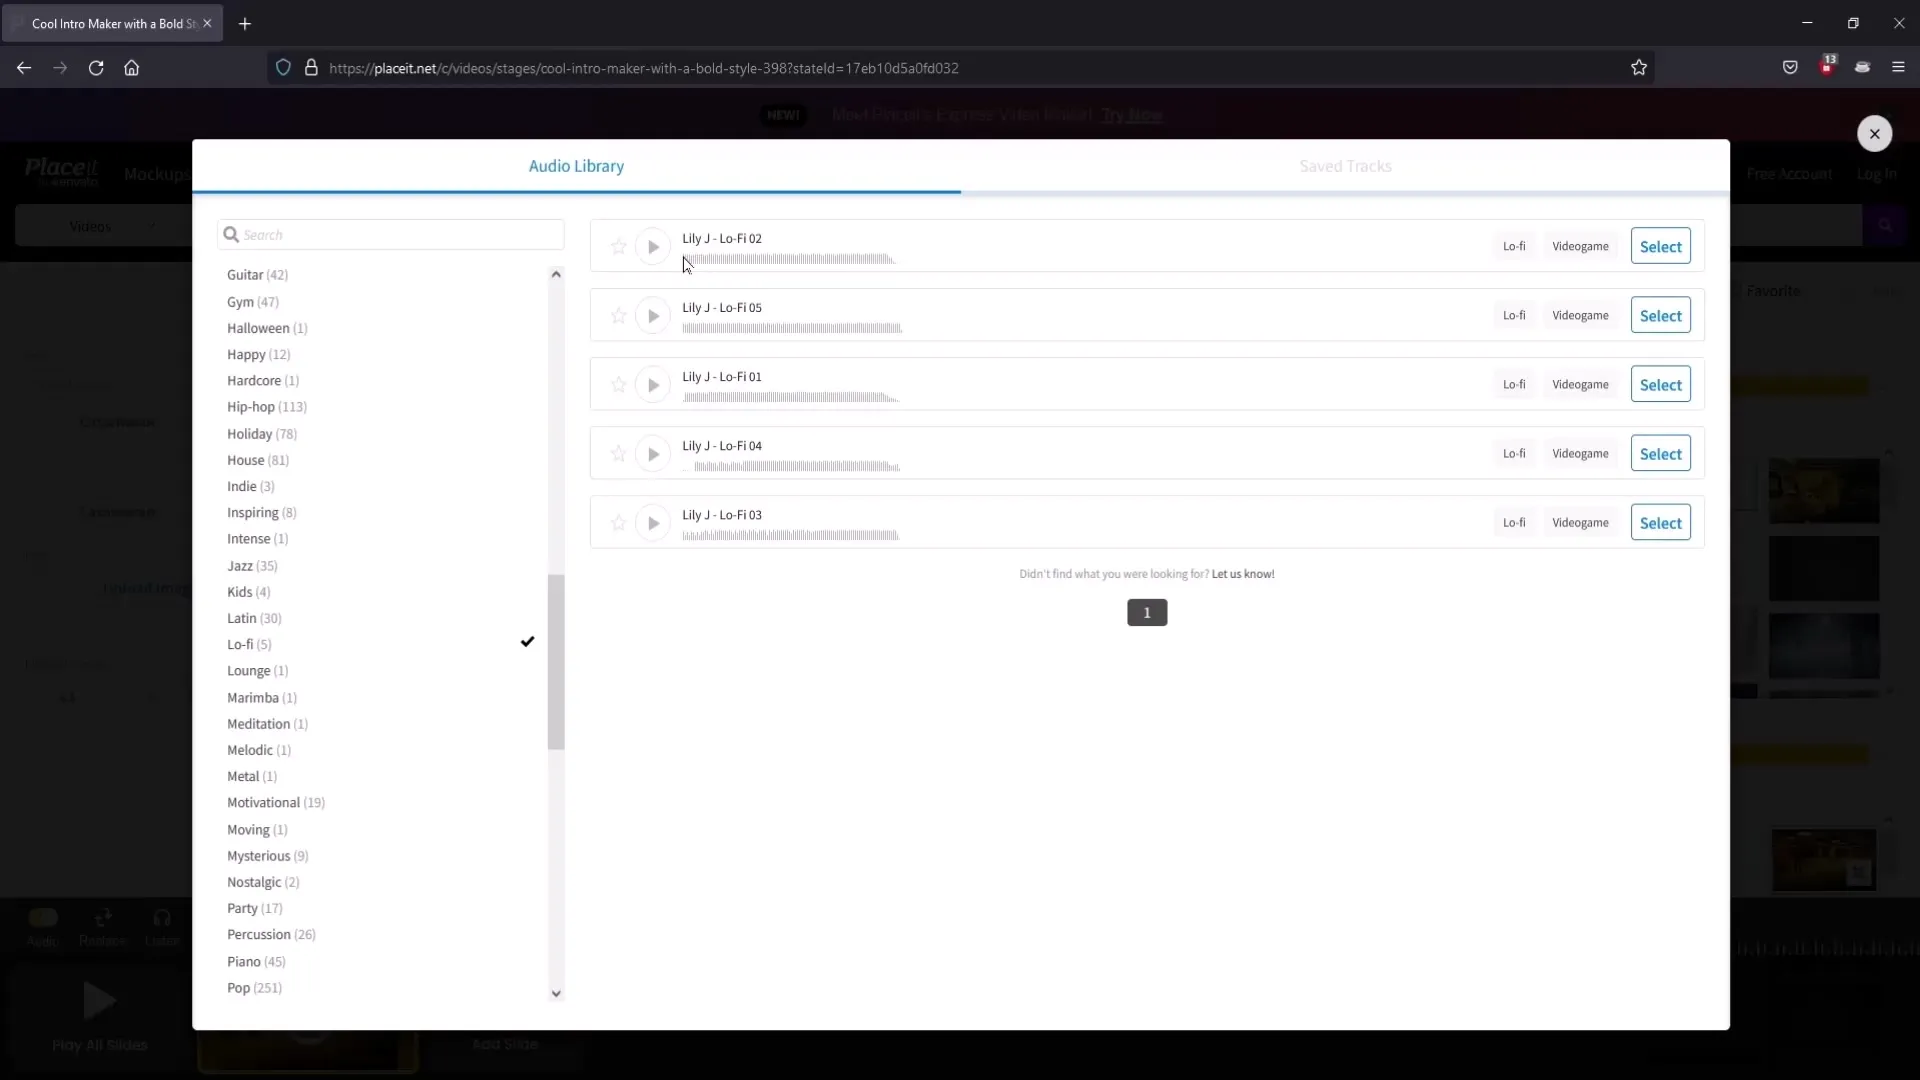This screenshot has width=1920, height=1080.
Task: Click Let us know link for missing tracks
Action: 1242,574
